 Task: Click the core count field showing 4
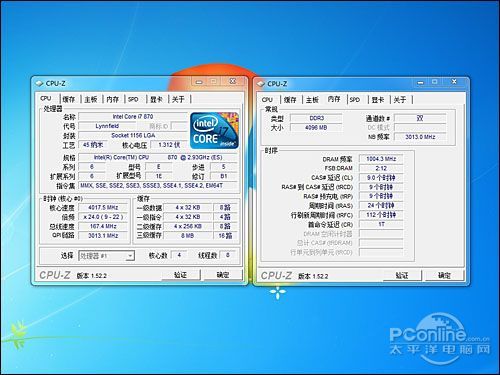[x=179, y=255]
